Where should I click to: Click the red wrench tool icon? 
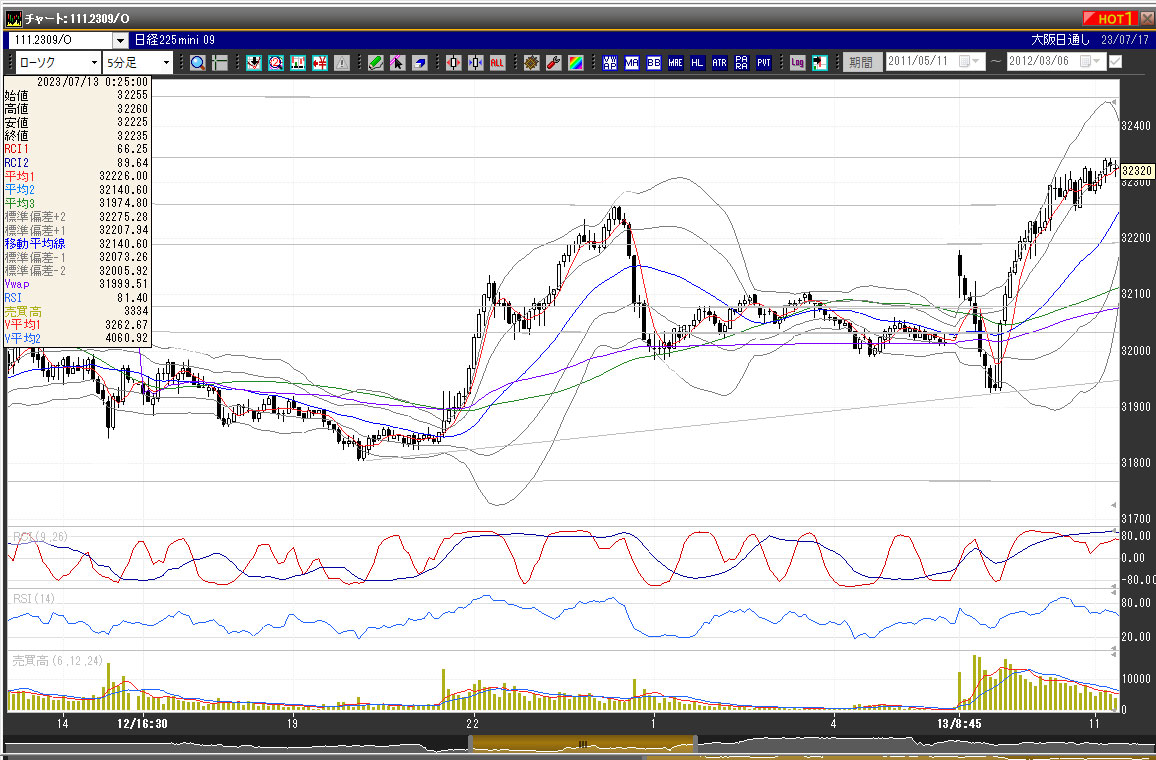coord(554,63)
